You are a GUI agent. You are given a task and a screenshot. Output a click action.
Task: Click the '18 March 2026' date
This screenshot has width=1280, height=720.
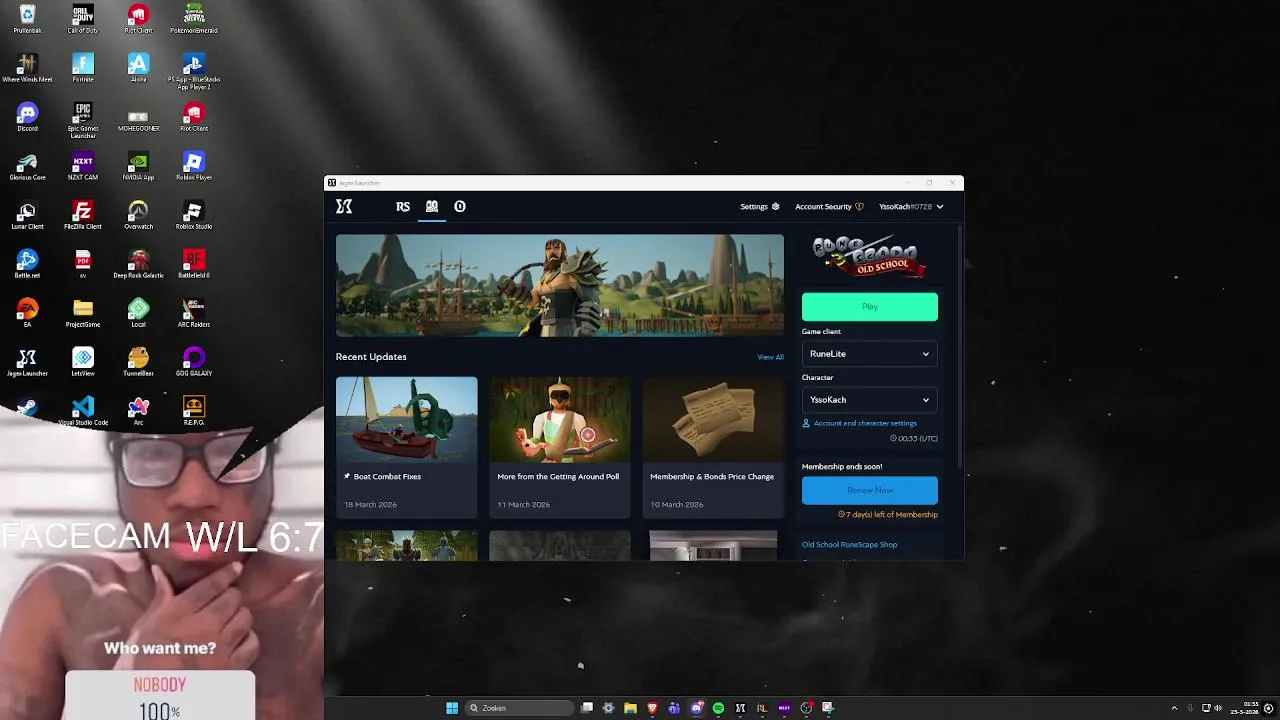[x=371, y=505]
